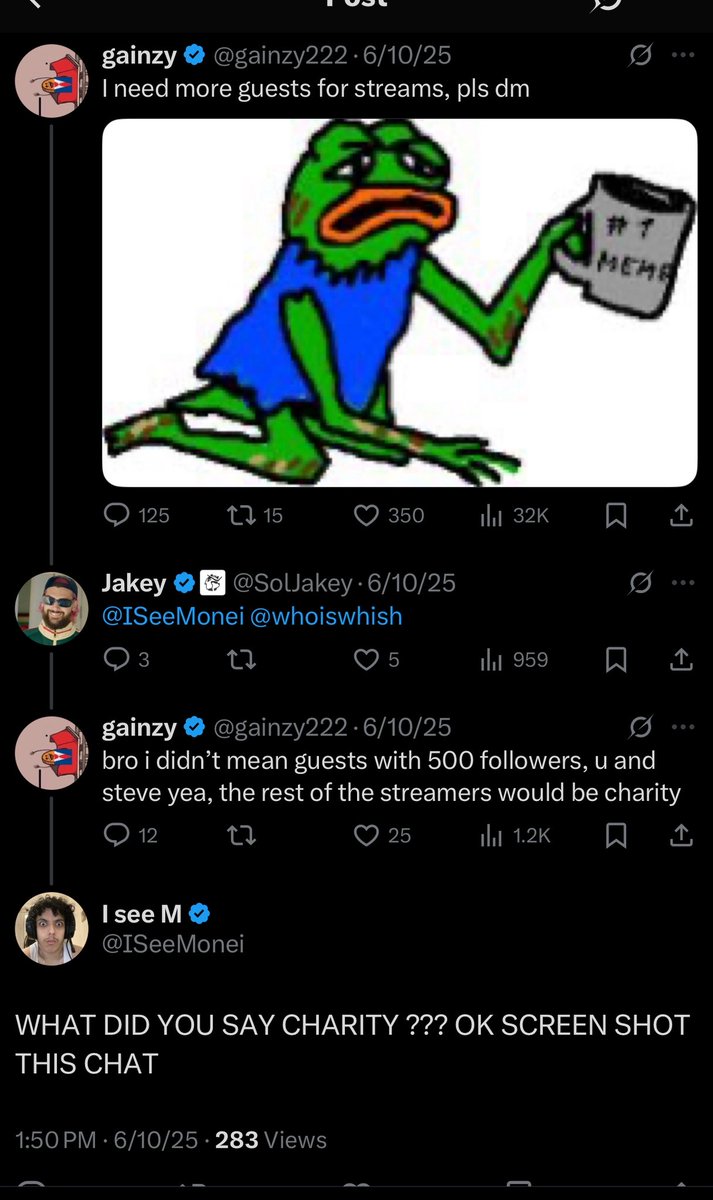
Task: Reply to gainzy's guests-for-streams post
Action: [x=118, y=516]
